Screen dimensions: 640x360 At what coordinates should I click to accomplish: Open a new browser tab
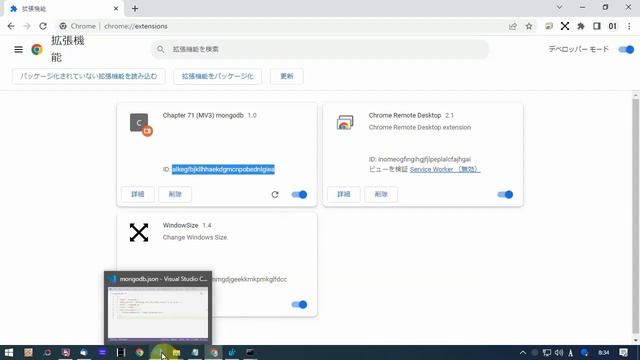135,9
